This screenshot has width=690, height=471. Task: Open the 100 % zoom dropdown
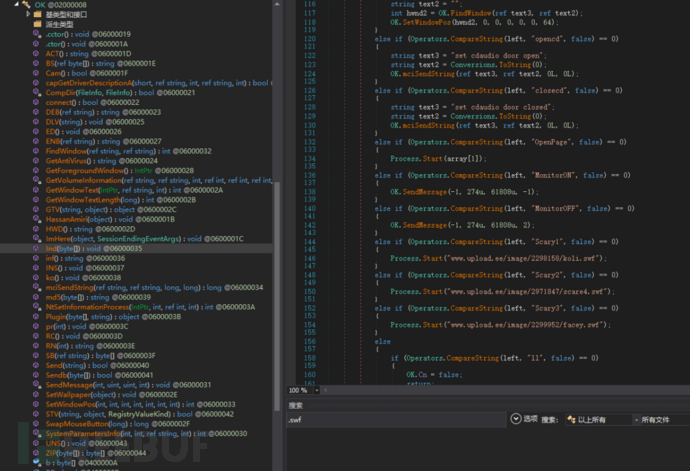[317, 390]
